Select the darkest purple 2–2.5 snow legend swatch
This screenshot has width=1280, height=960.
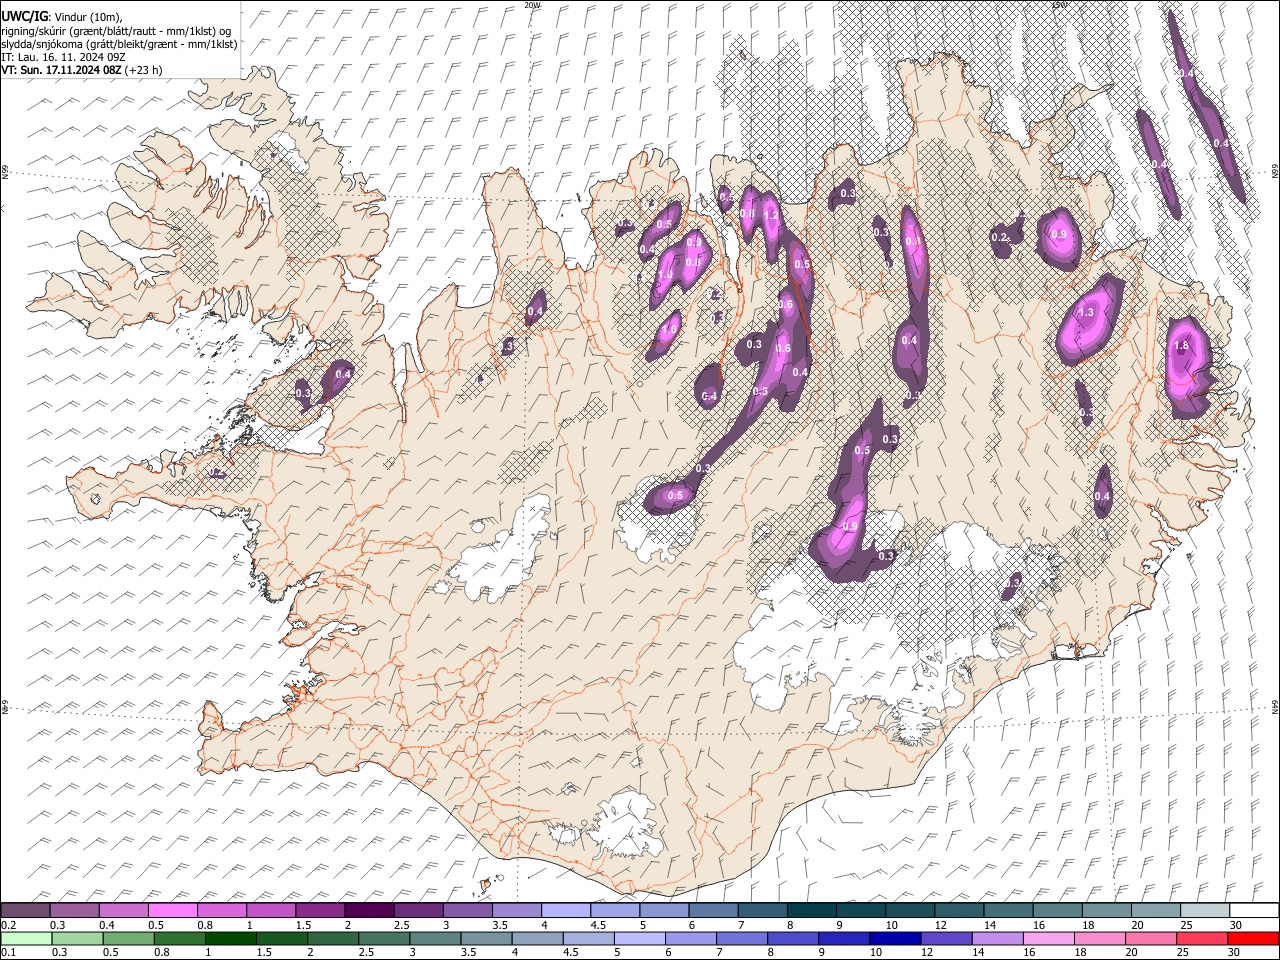click(x=369, y=910)
